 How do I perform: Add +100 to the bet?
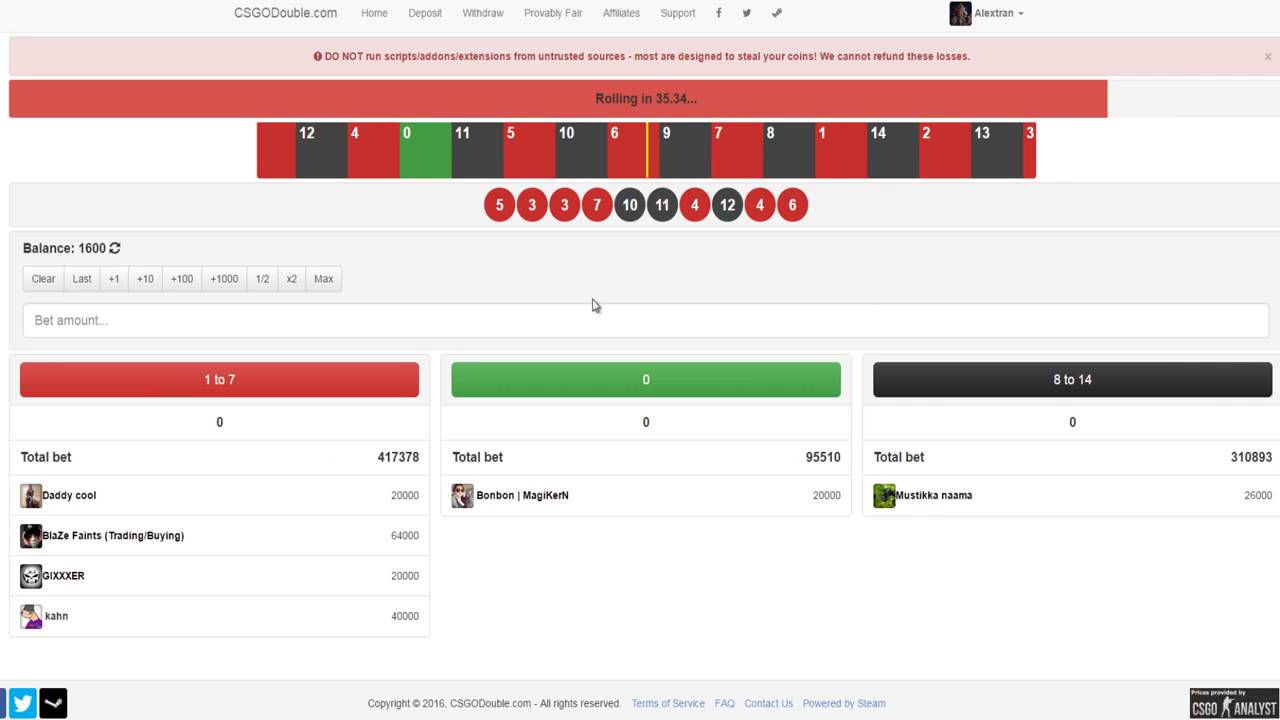(182, 279)
